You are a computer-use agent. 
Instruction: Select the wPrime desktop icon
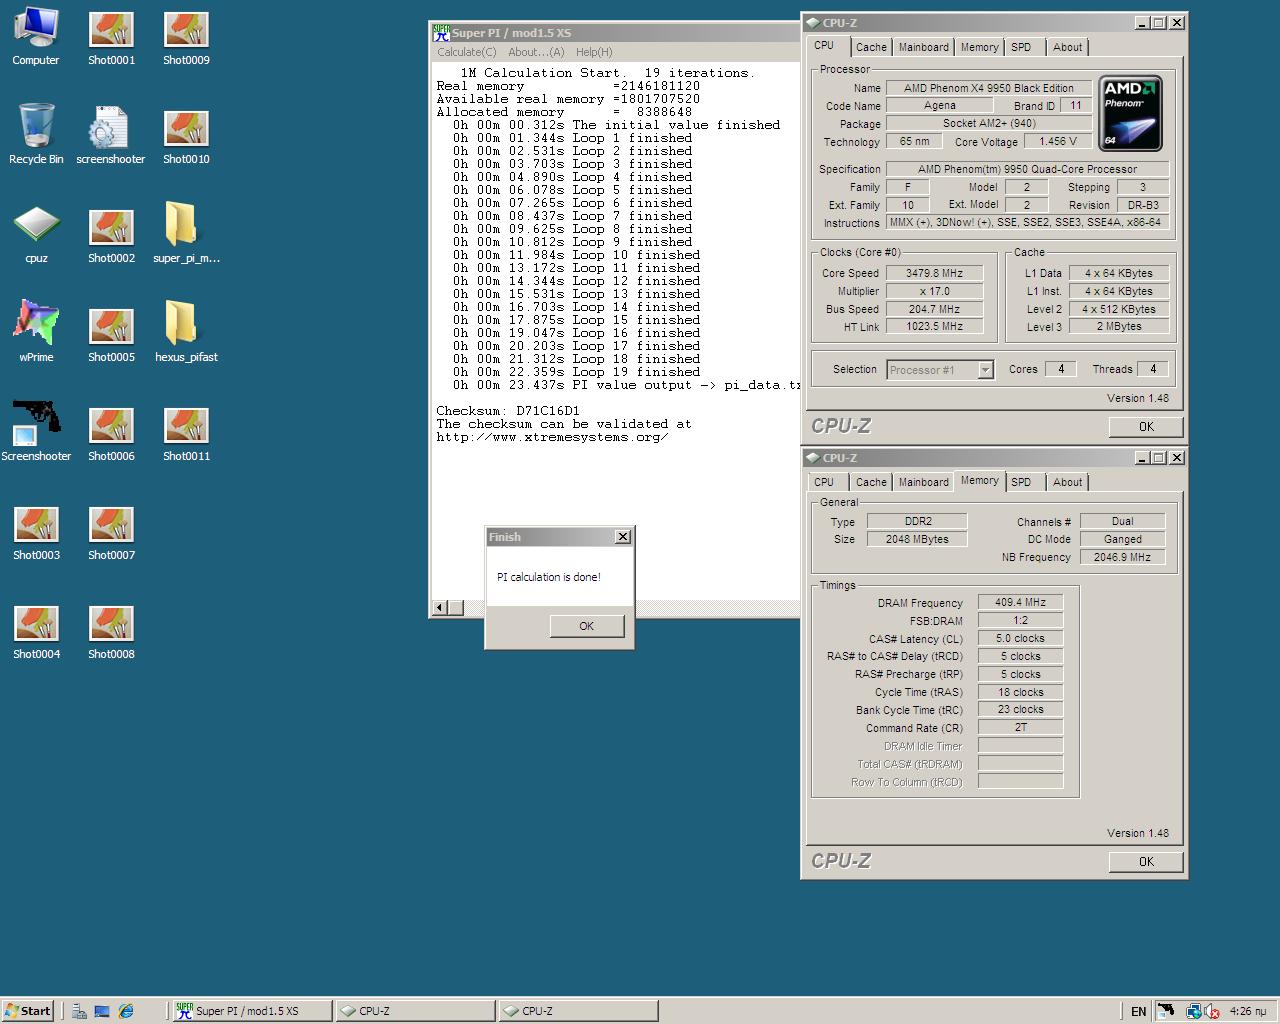(36, 332)
